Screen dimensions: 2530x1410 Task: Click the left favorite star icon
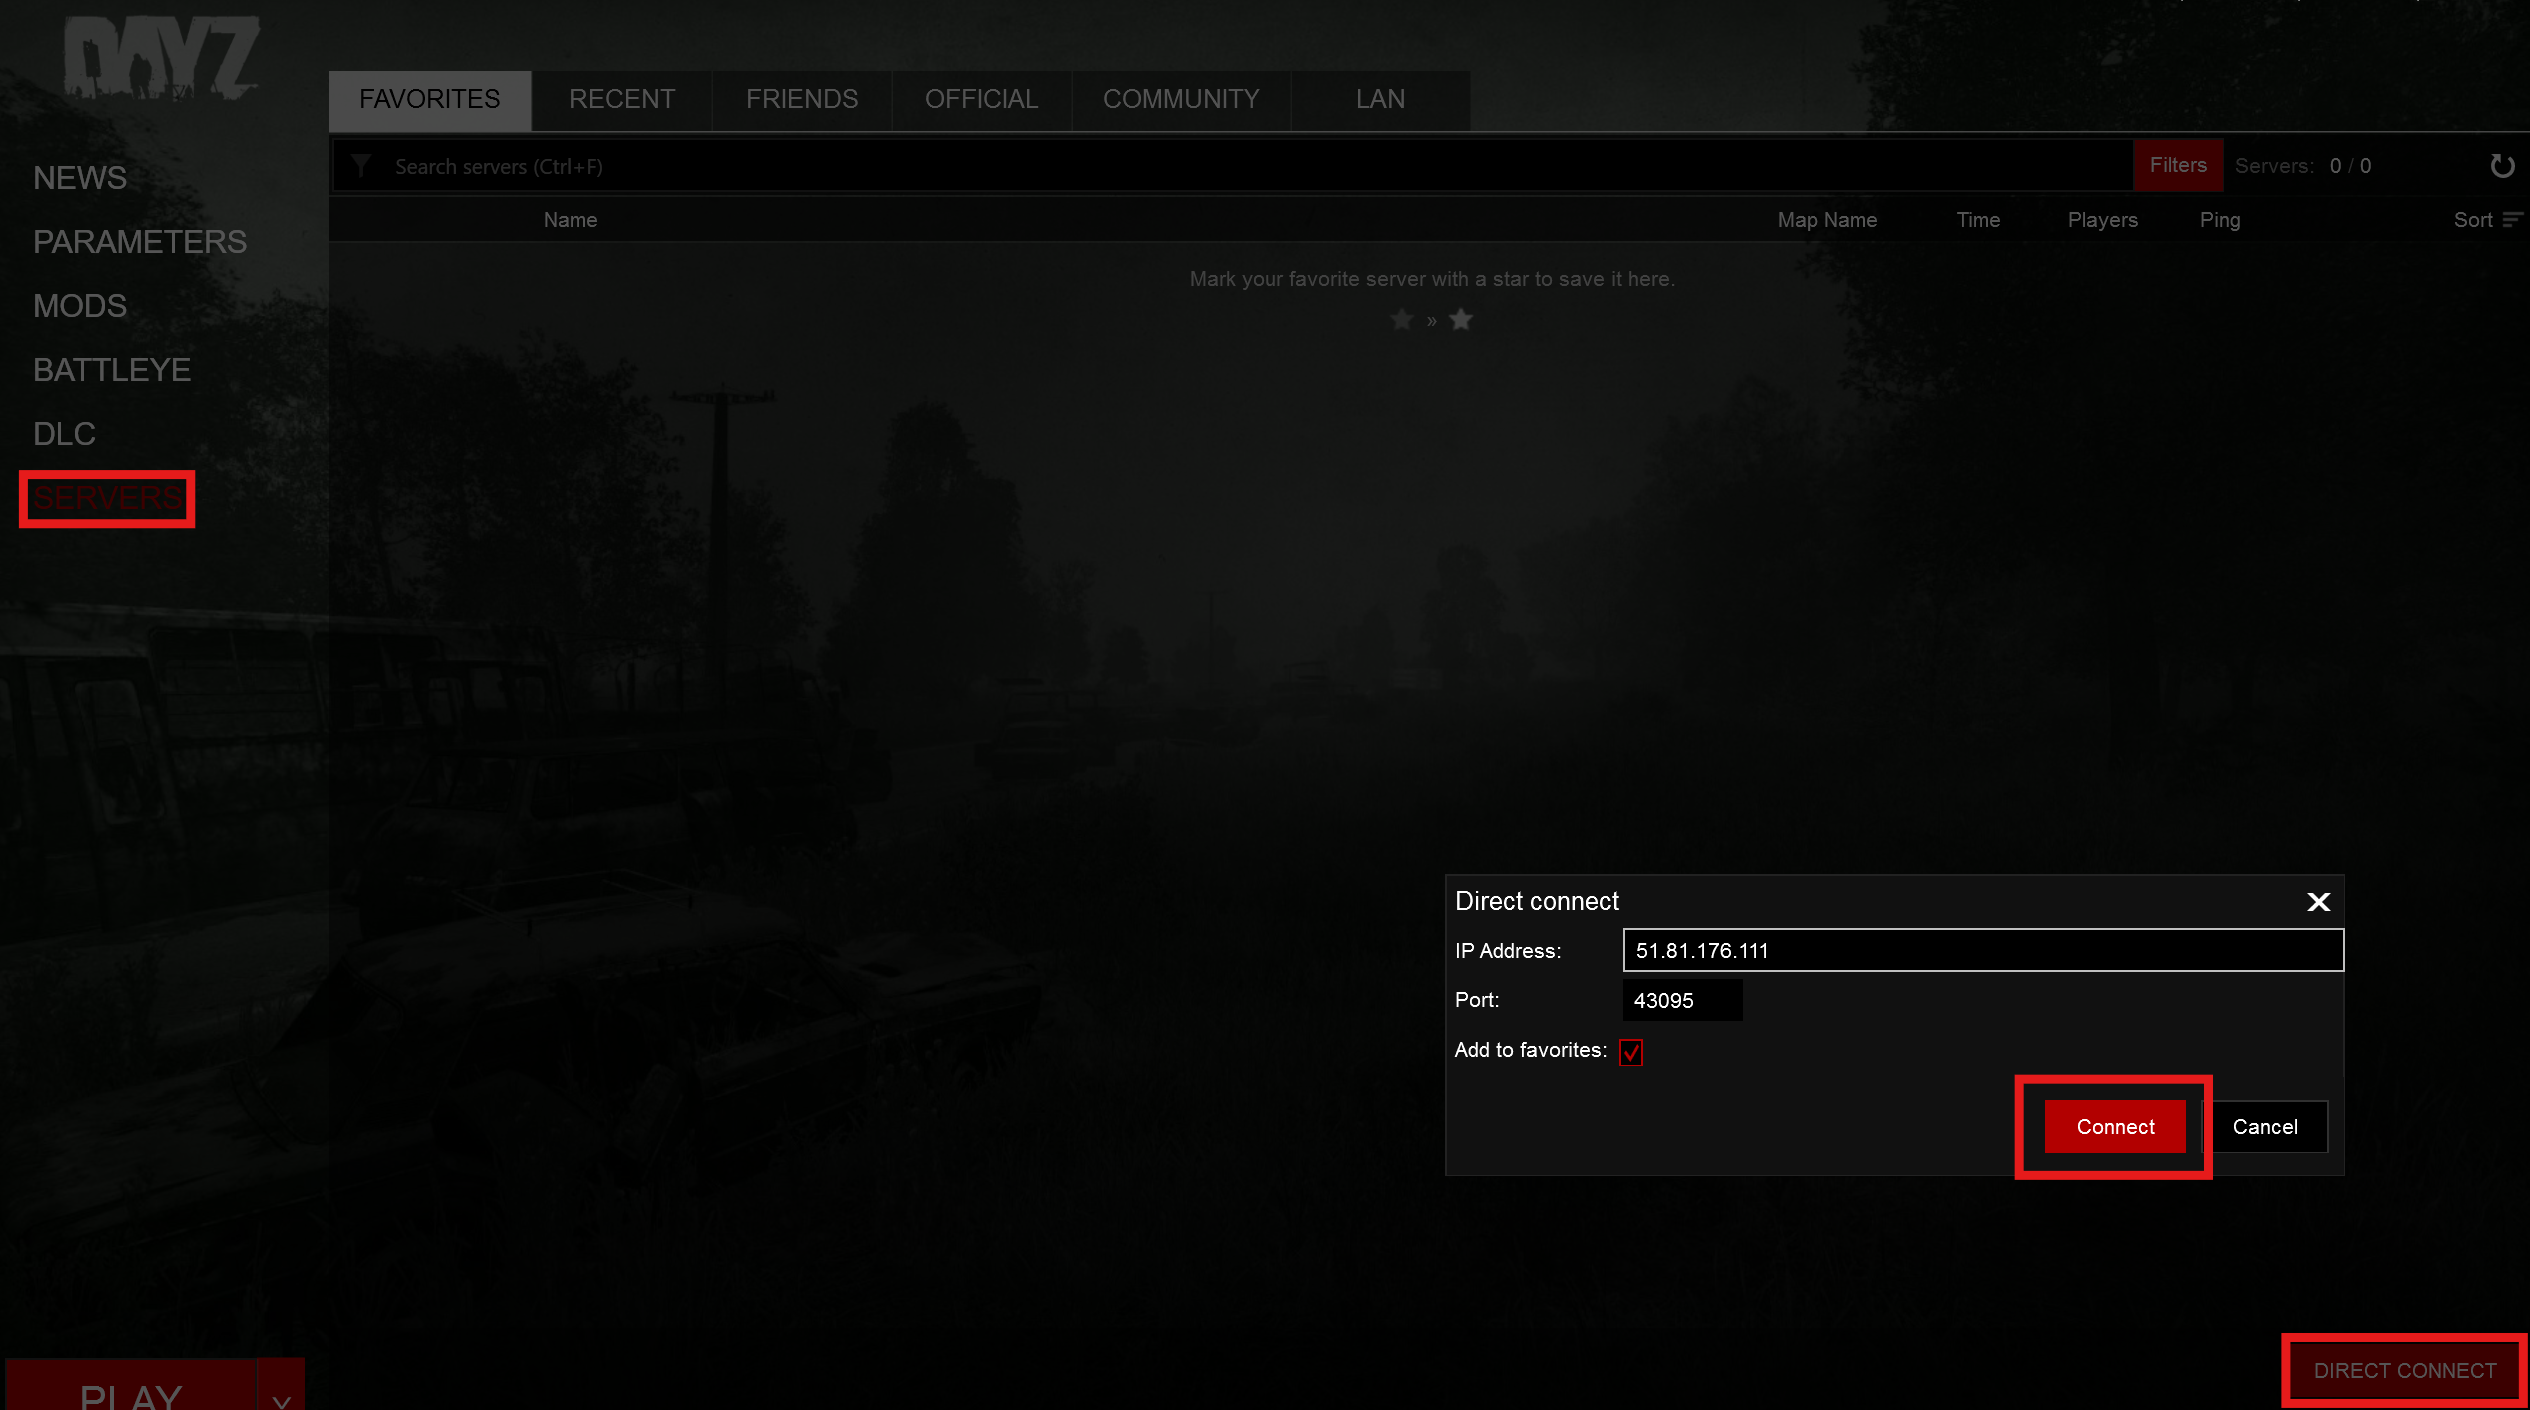1401,319
